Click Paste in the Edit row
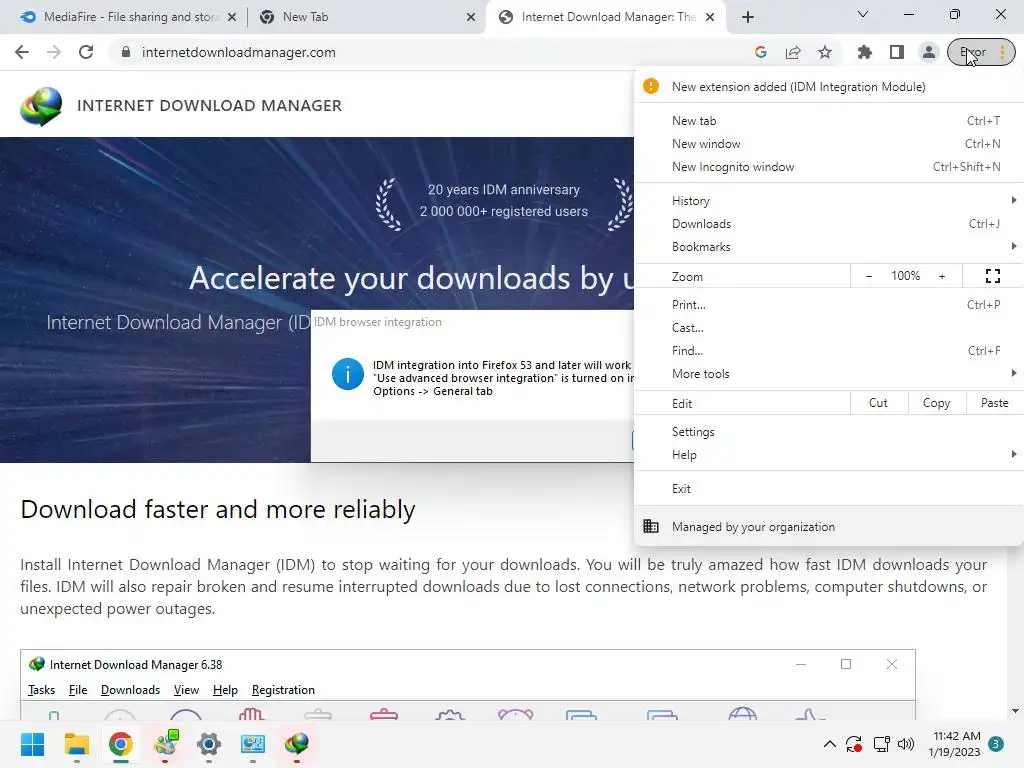 (x=994, y=403)
